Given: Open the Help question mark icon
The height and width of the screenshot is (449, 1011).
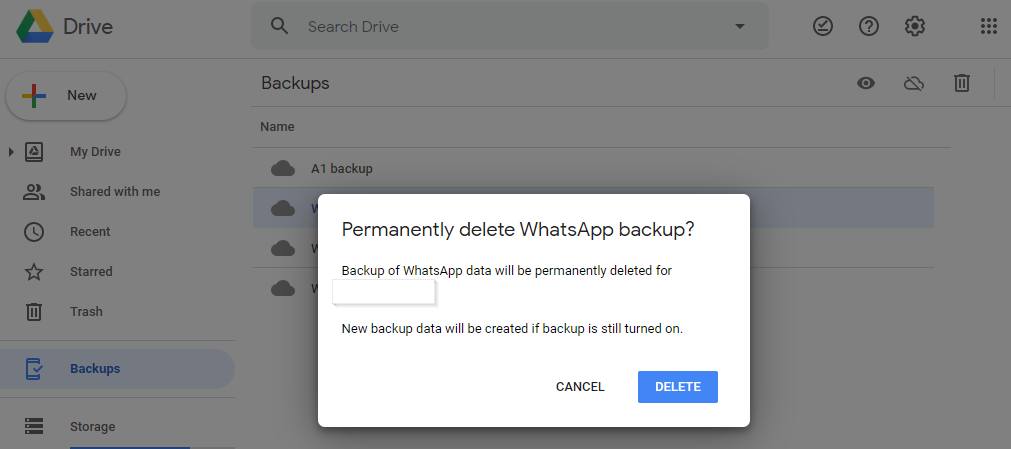Looking at the screenshot, I should pyautogui.click(x=869, y=26).
